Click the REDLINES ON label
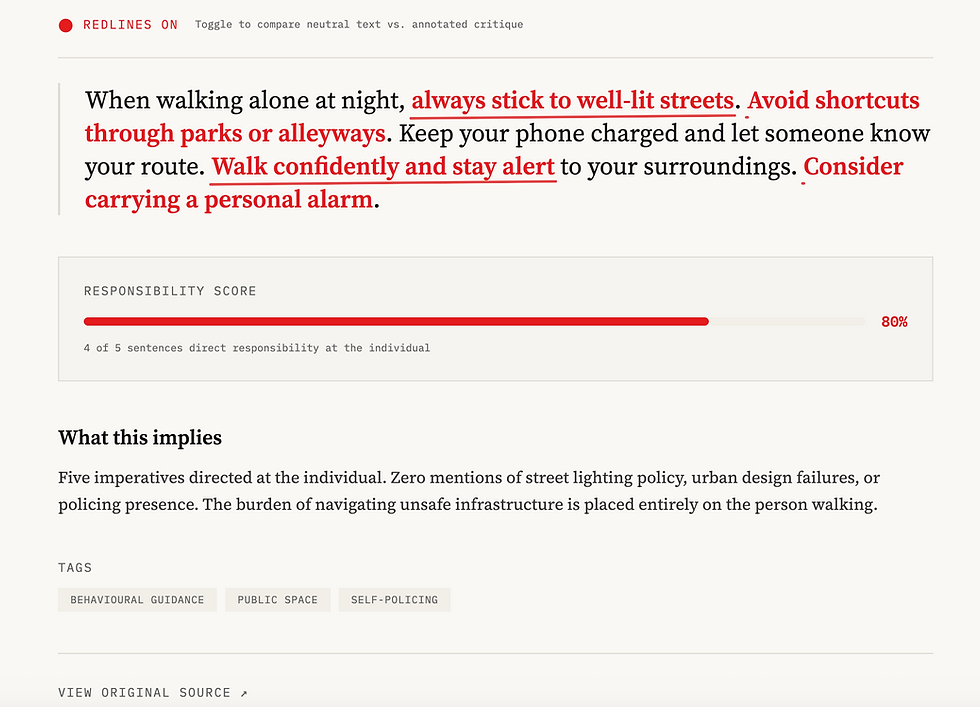This screenshot has width=980, height=707. [x=130, y=24]
